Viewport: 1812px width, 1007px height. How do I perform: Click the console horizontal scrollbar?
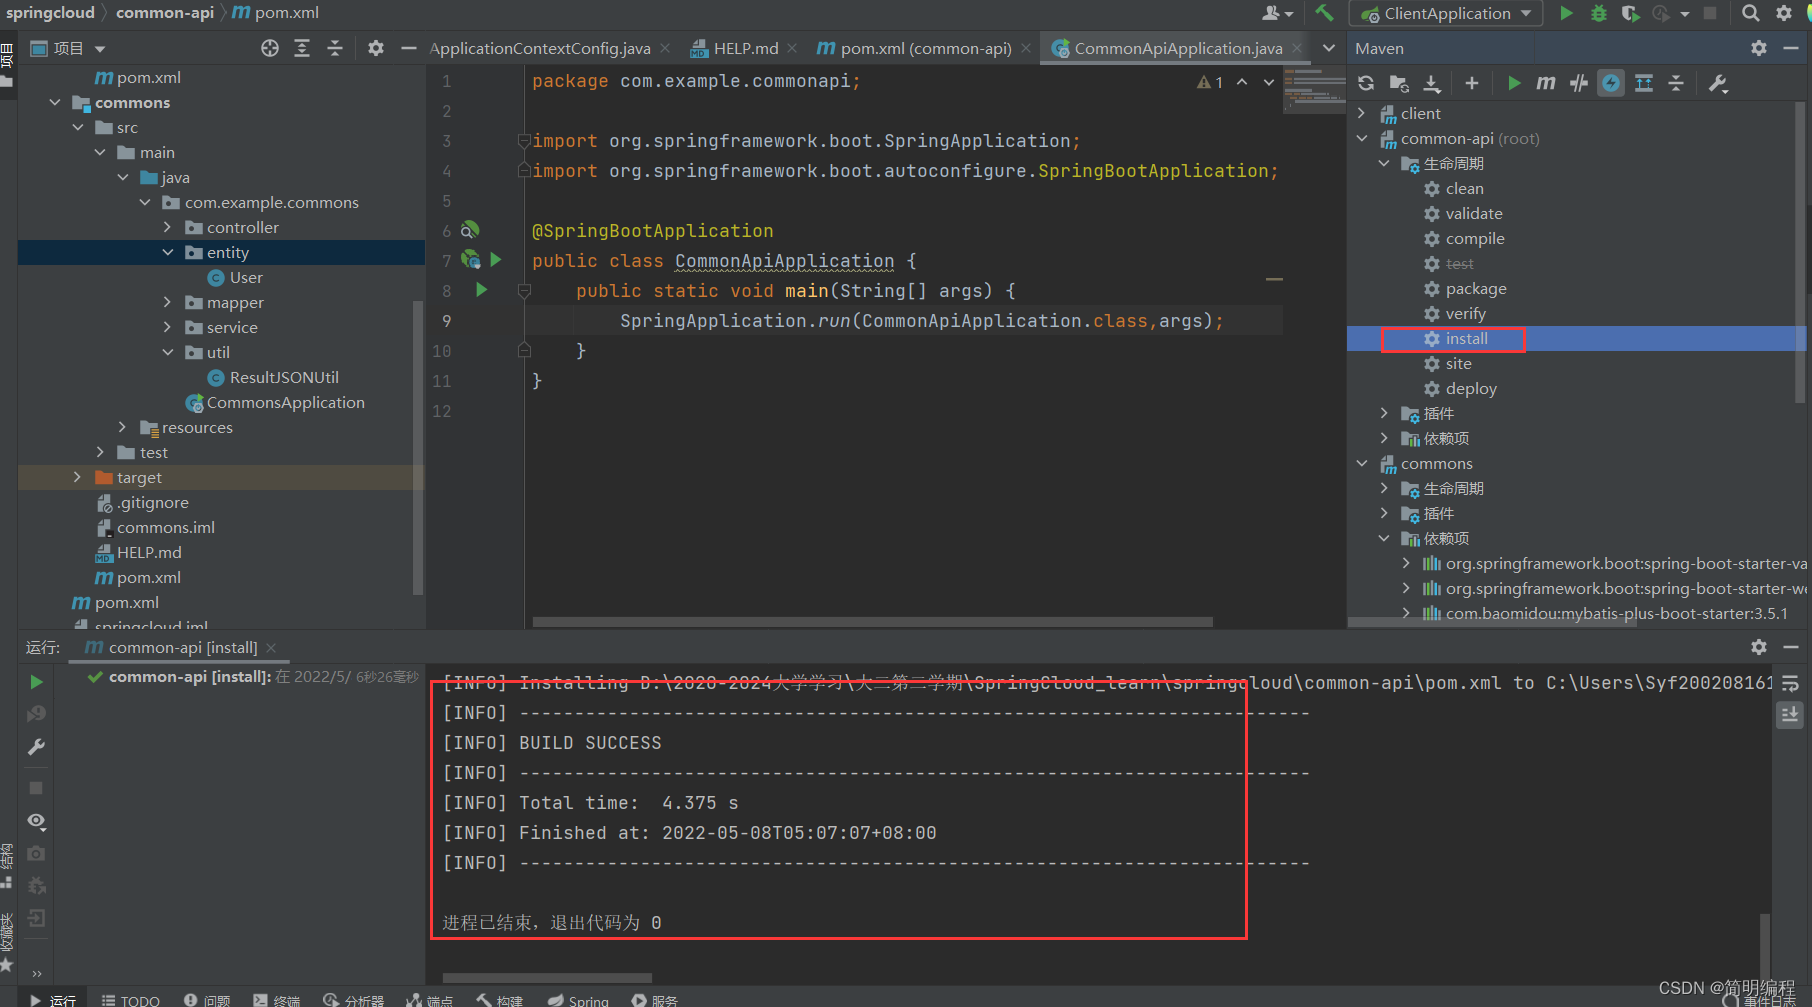pos(547,978)
